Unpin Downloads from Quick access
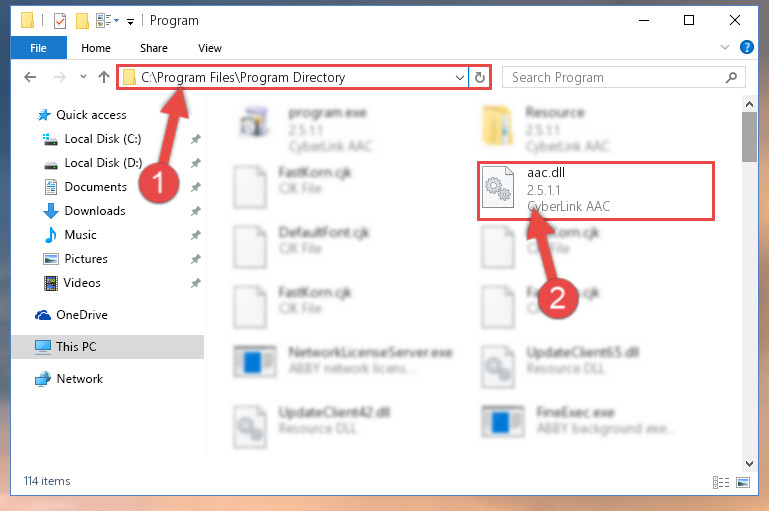Image resolution: width=769 pixels, height=511 pixels. click(195, 211)
